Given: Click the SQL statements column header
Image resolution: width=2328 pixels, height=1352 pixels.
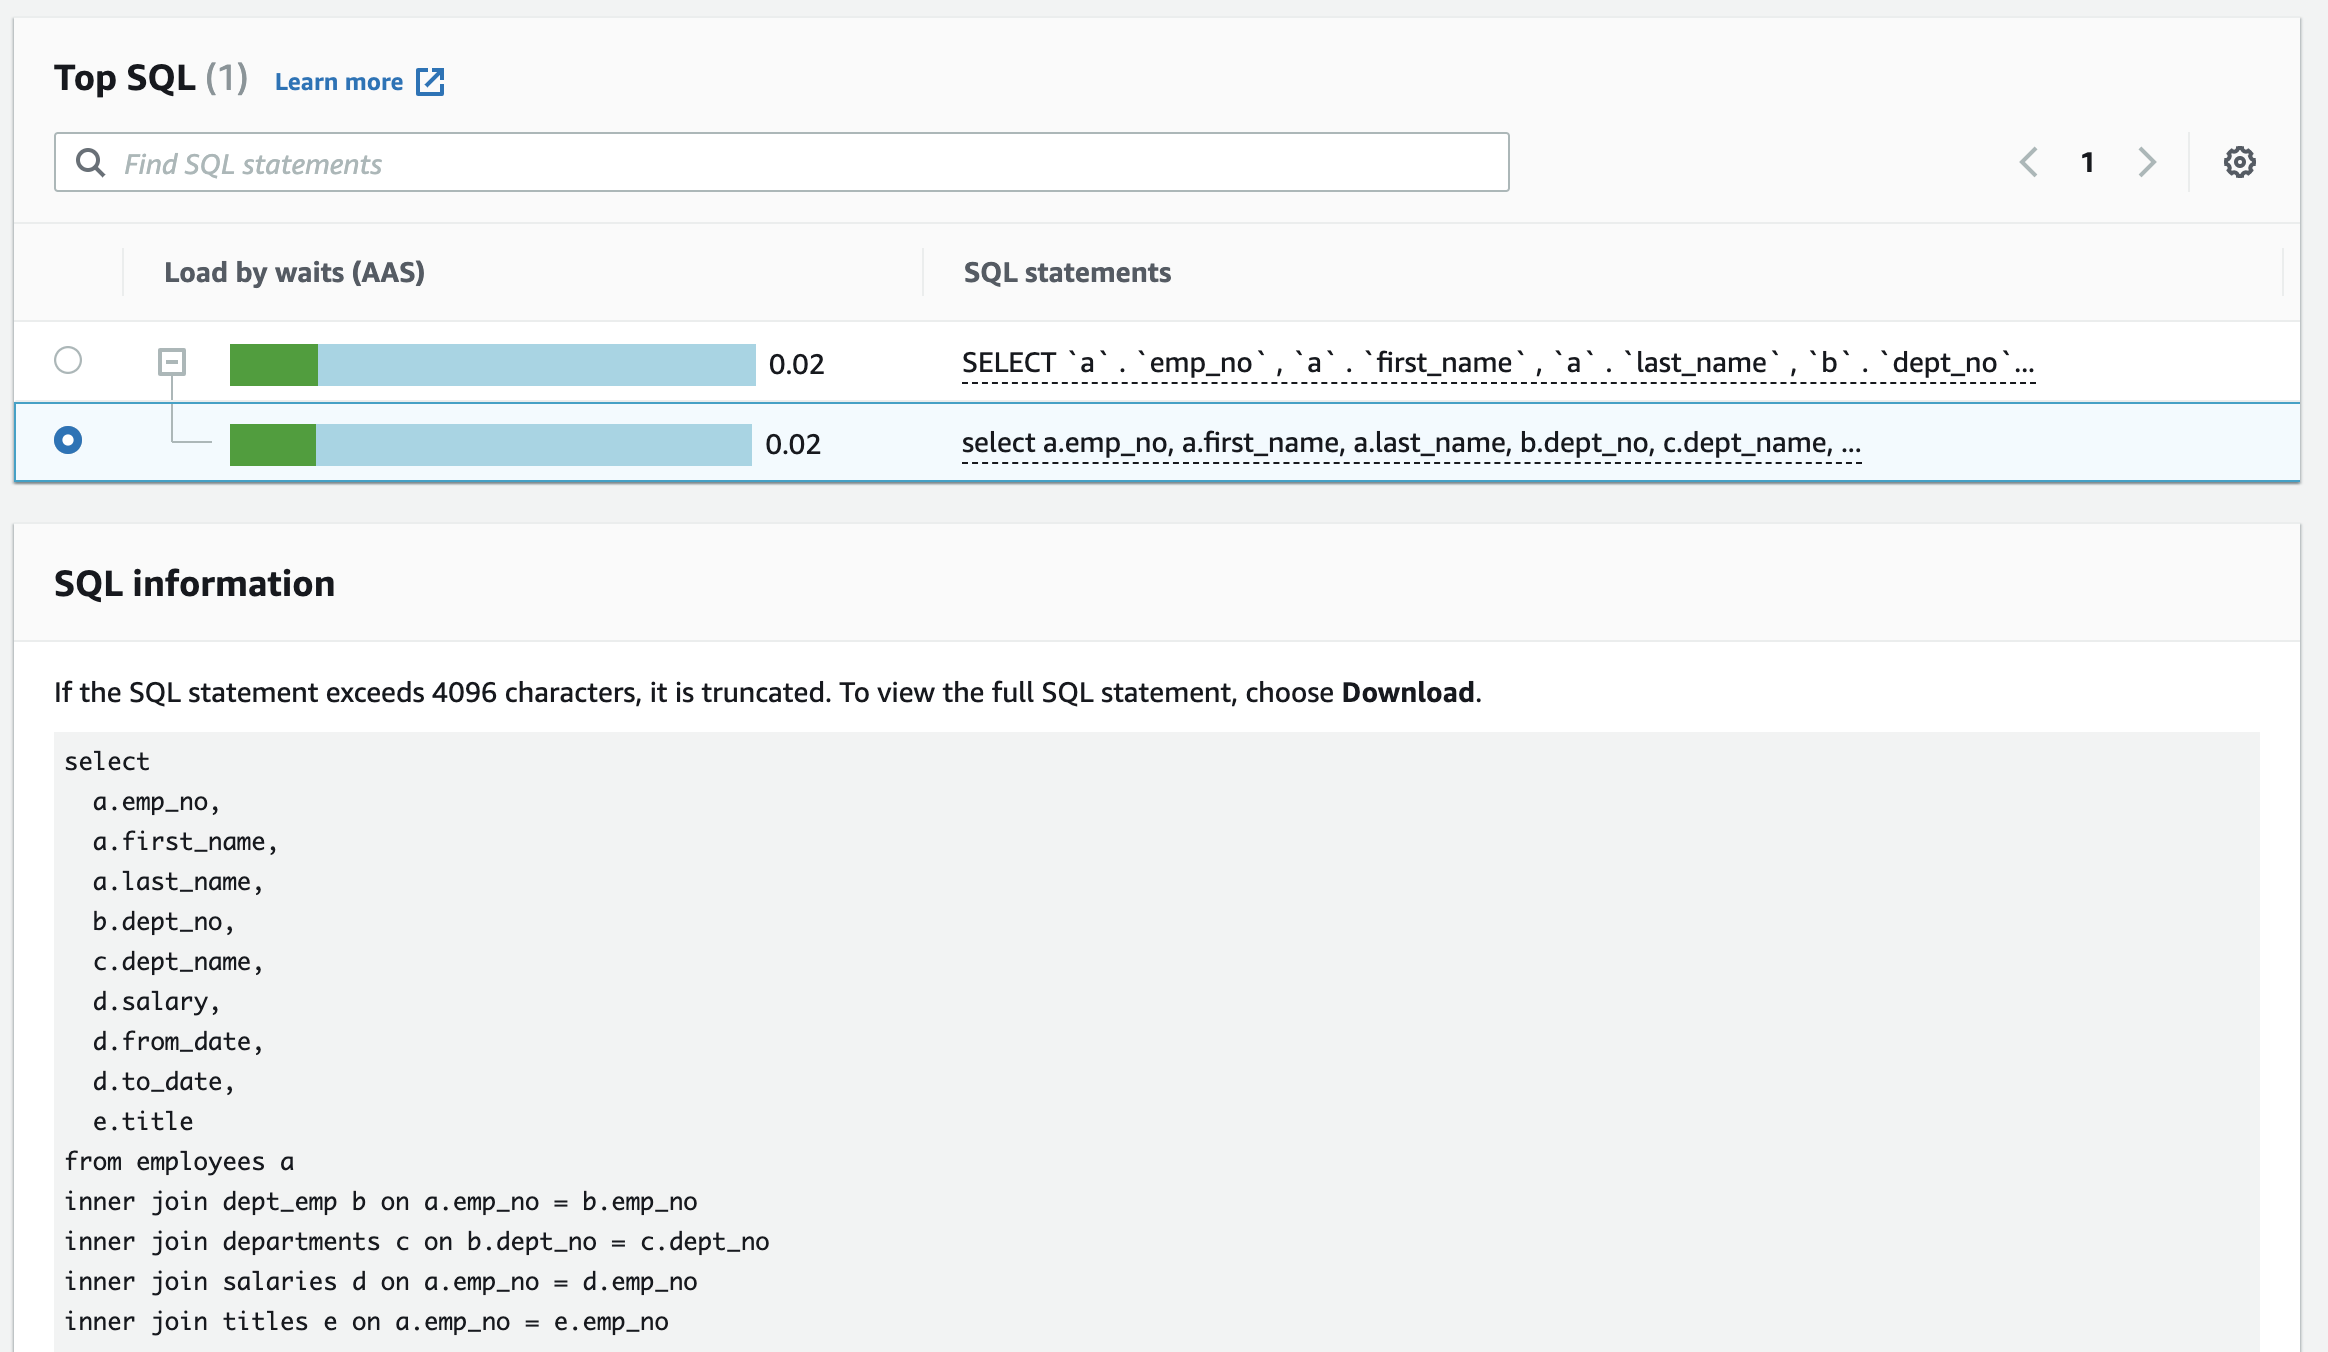Looking at the screenshot, I should click(x=1066, y=272).
